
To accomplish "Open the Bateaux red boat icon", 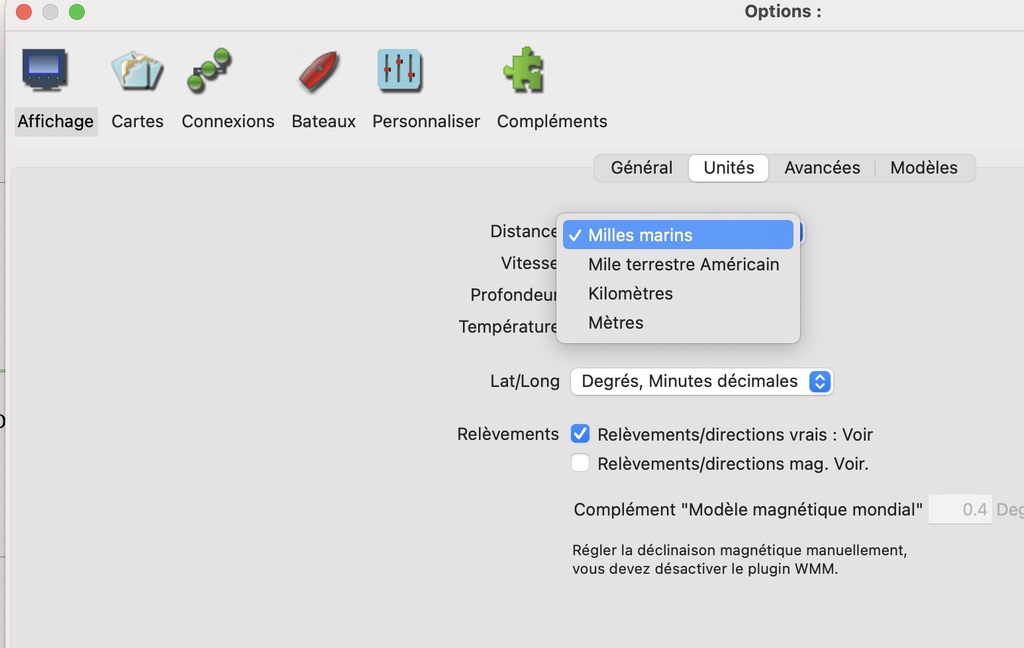I will click(x=320, y=71).
